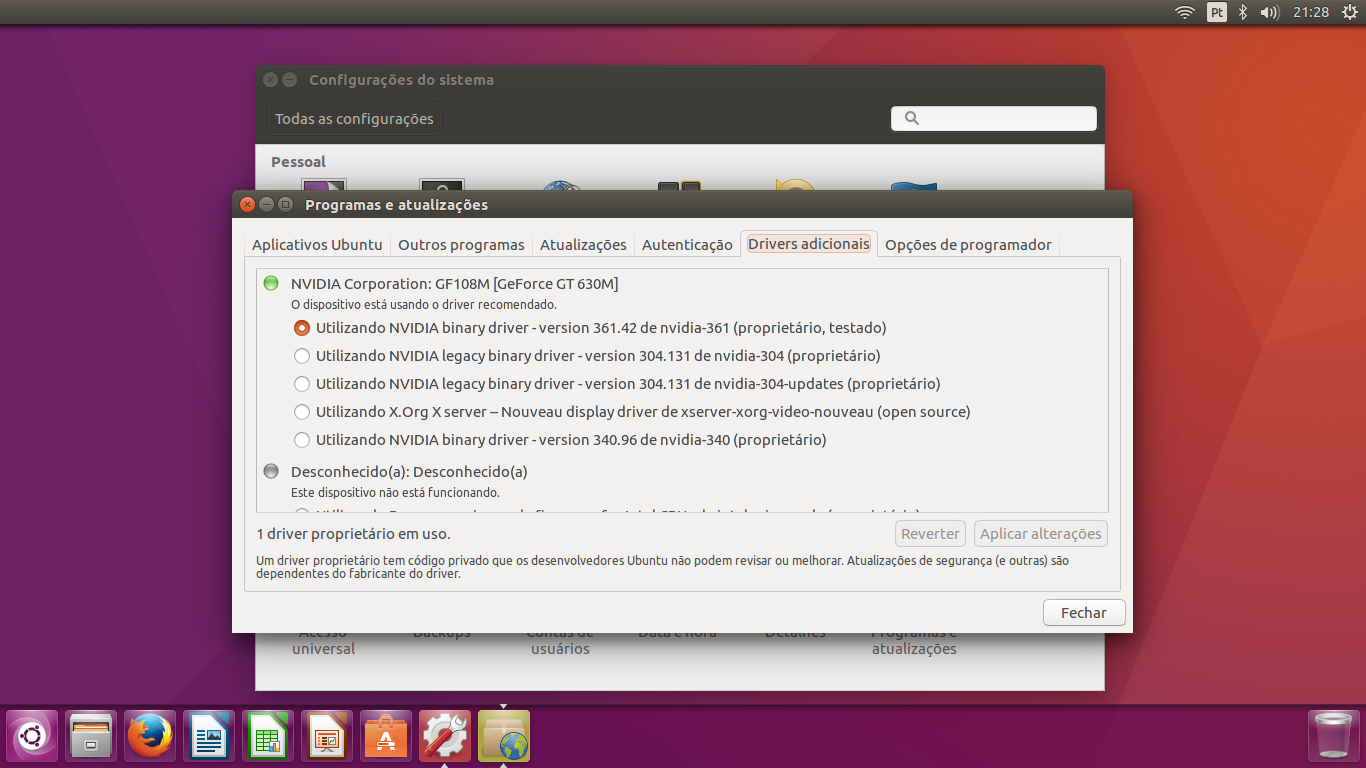
Task: Open the Autenticação tab
Action: point(687,245)
